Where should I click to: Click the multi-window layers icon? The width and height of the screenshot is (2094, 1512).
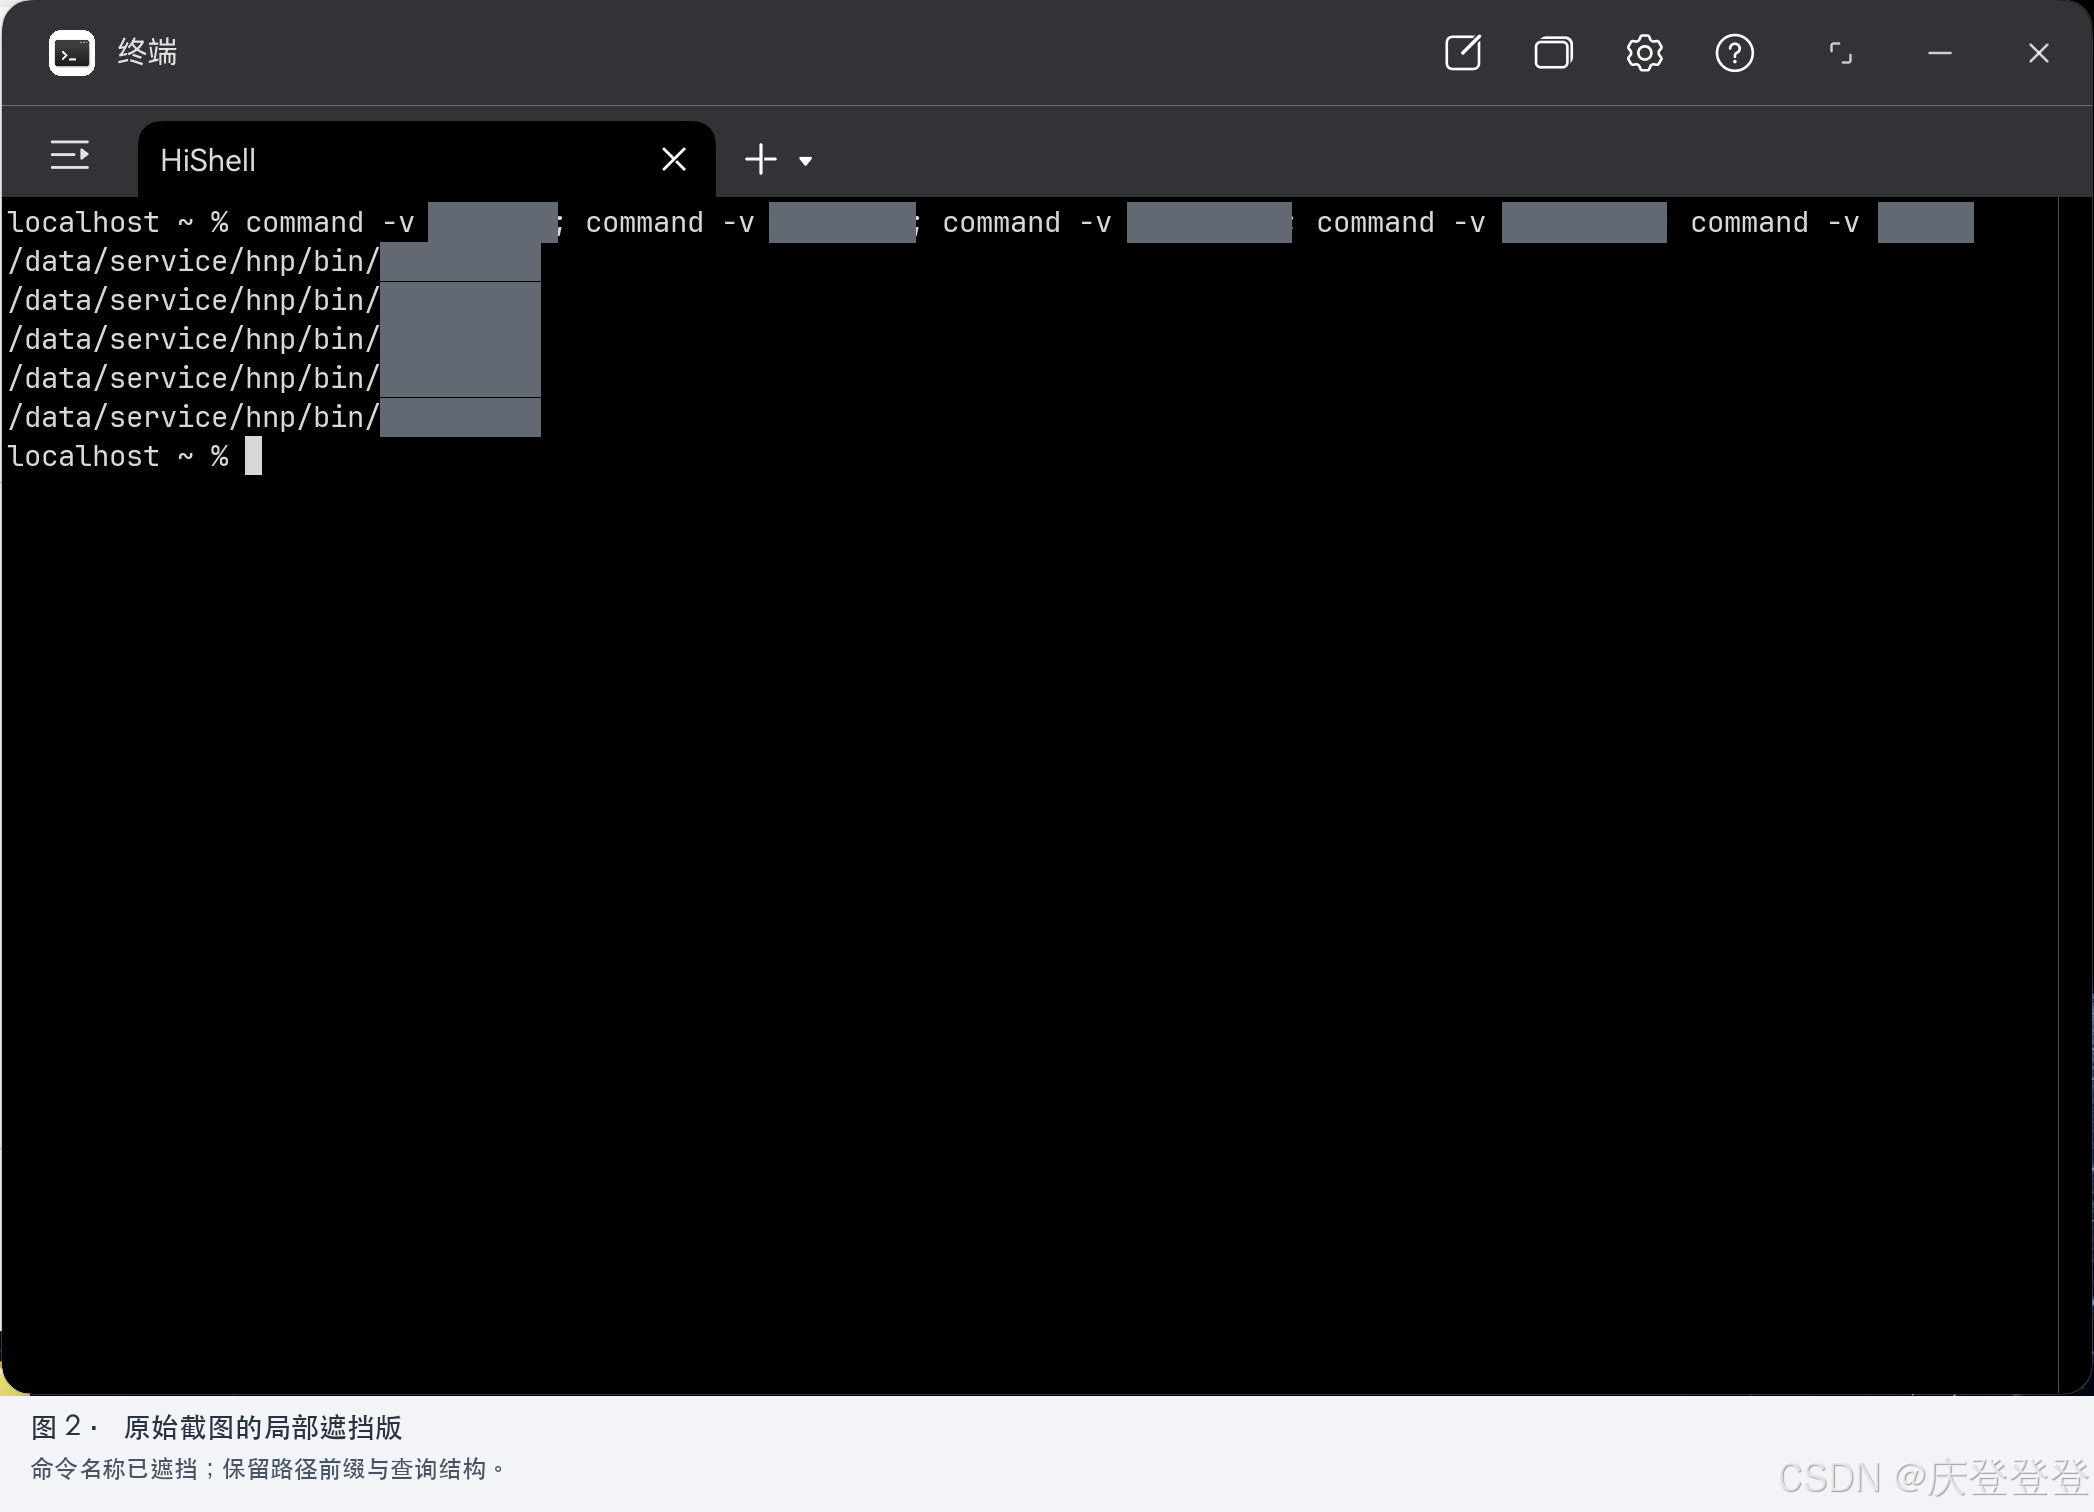(1553, 53)
